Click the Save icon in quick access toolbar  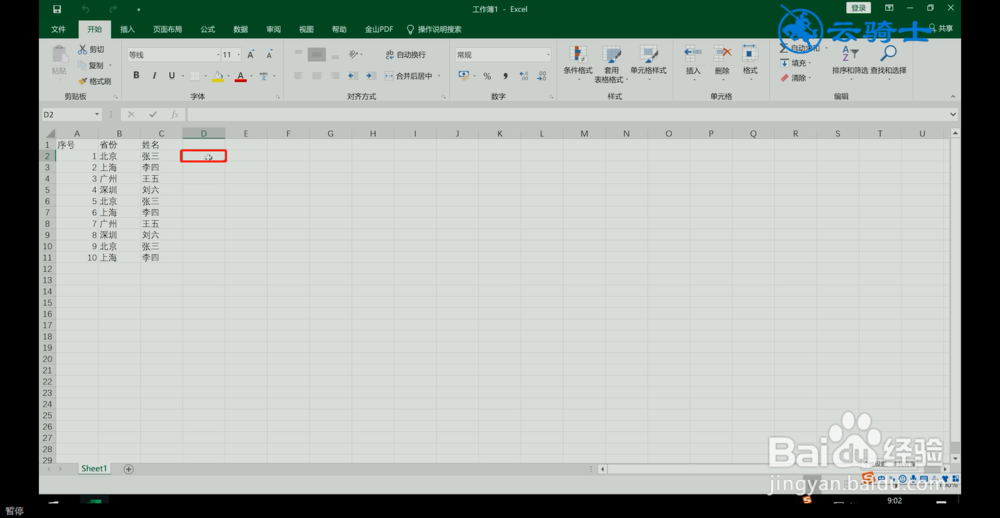coord(57,9)
